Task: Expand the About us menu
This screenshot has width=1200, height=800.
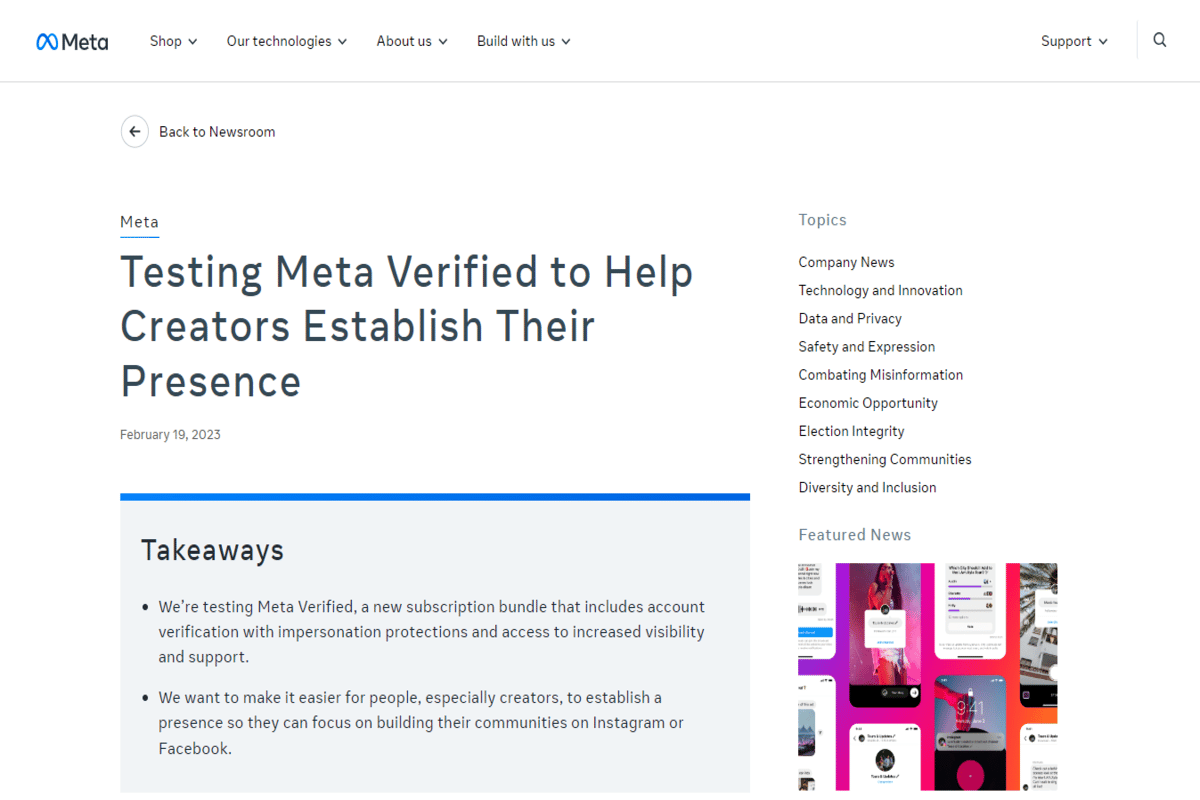Action: [412, 41]
